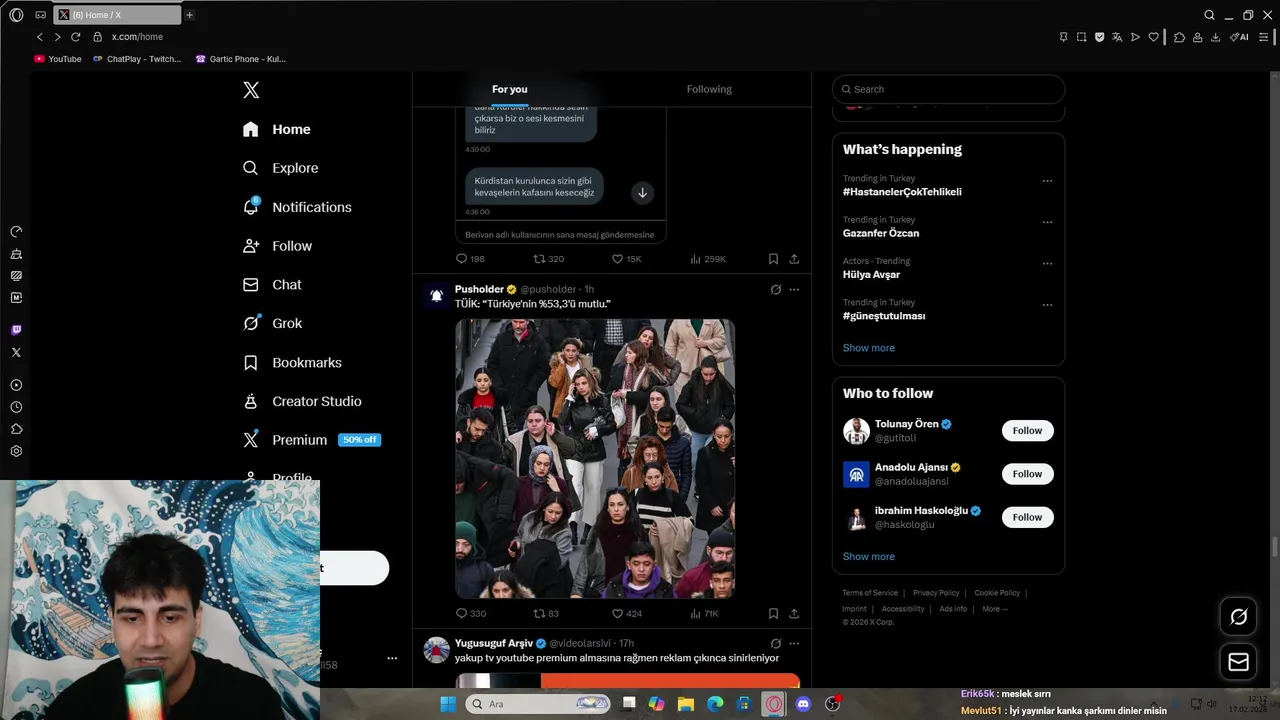Image resolution: width=1280 pixels, height=720 pixels.
Task: Follow İbrahim Haskoloğlu
Action: click(1027, 517)
